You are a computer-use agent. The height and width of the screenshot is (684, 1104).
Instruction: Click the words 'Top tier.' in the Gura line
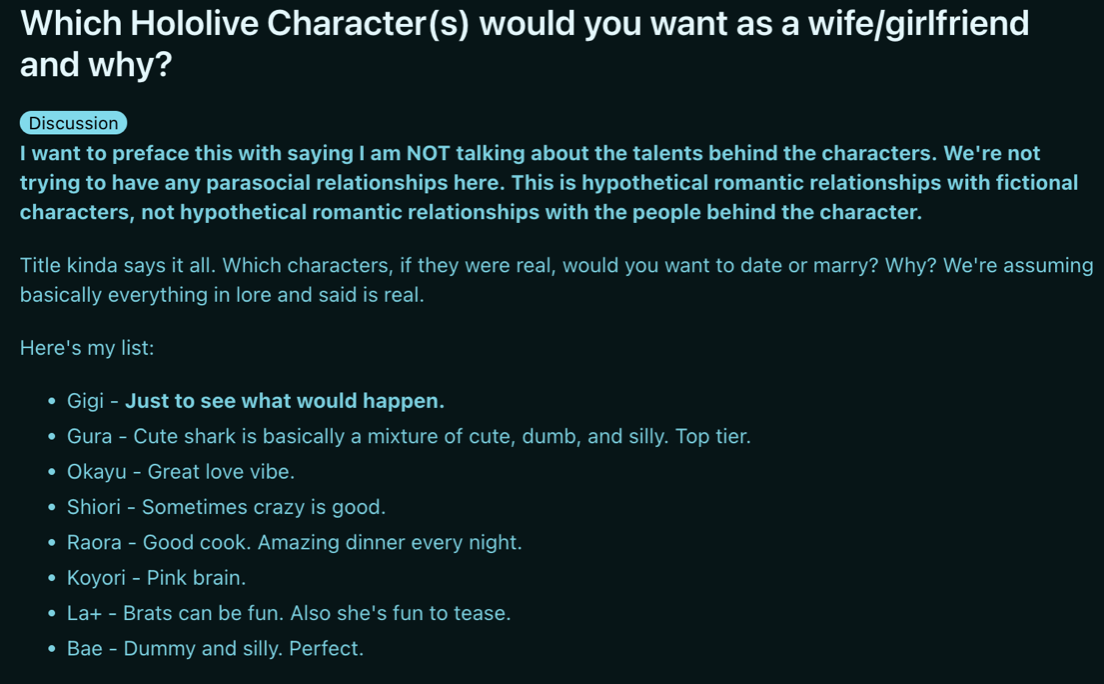[713, 436]
